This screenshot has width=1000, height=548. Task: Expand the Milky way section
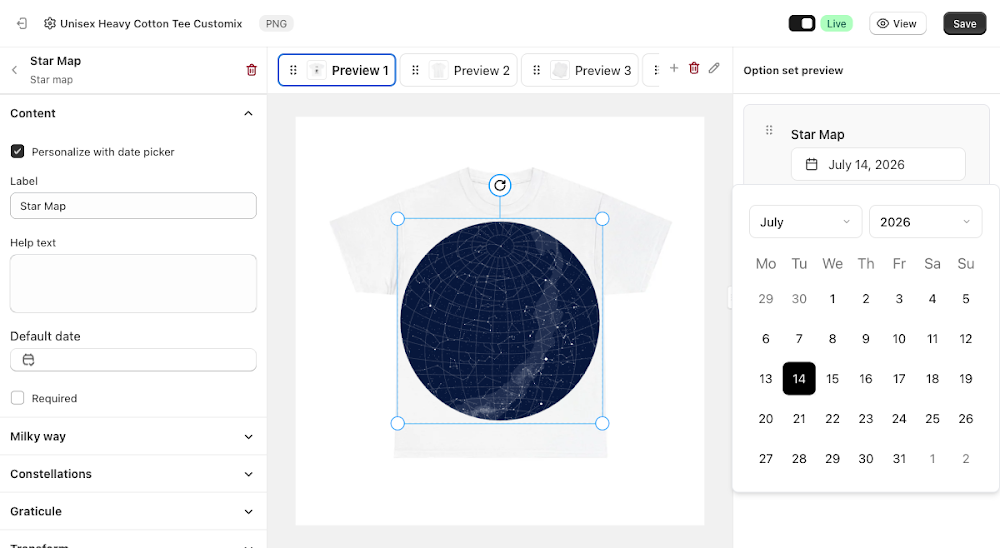click(x=248, y=437)
